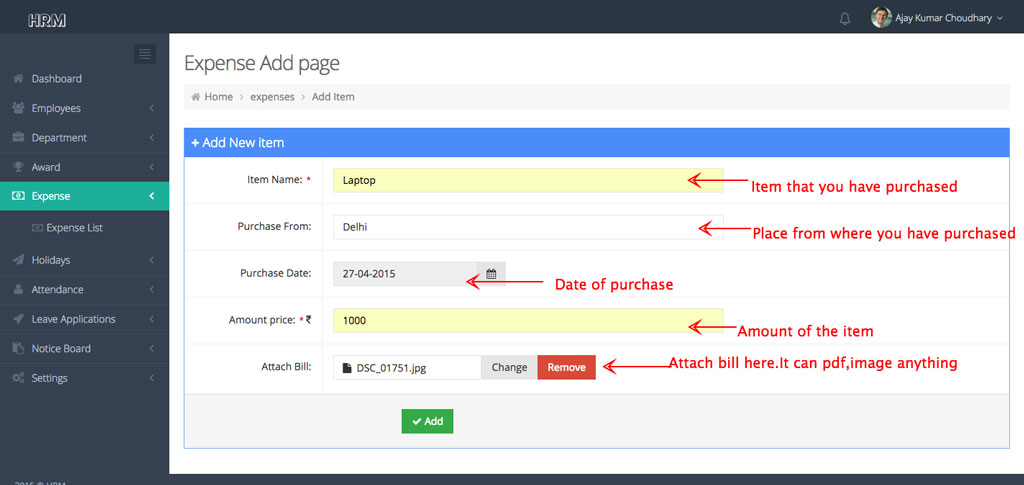Click the user profile avatar
Viewport: 1024px width, 485px height.
click(881, 18)
